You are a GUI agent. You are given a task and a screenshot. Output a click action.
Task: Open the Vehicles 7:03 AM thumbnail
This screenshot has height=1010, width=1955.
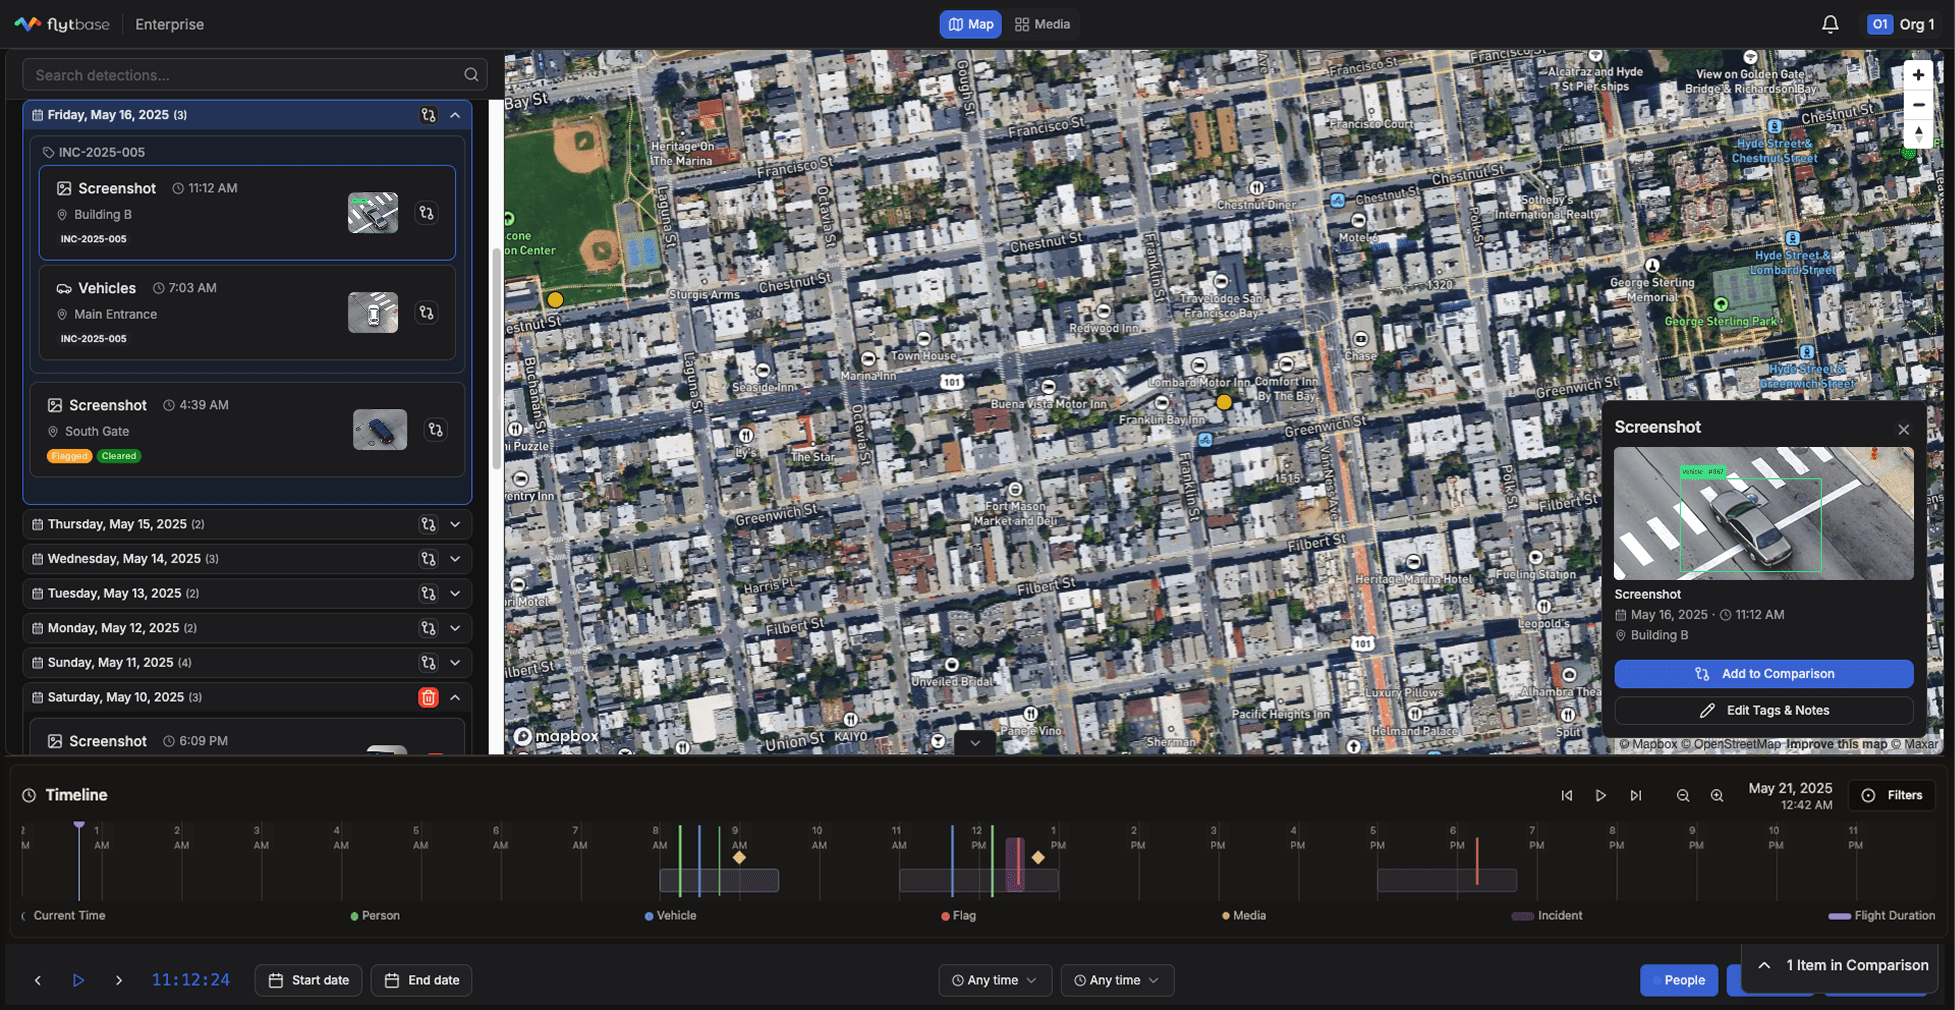373,313
